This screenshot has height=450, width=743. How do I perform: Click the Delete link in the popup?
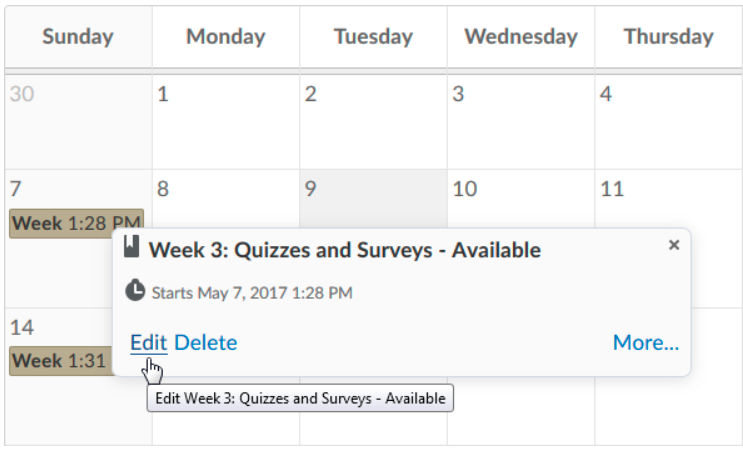tap(205, 343)
